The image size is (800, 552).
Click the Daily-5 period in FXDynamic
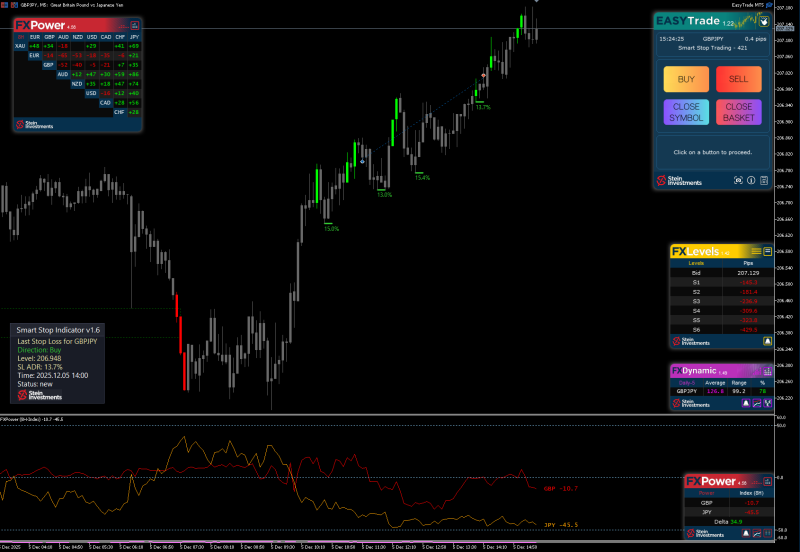687,383
